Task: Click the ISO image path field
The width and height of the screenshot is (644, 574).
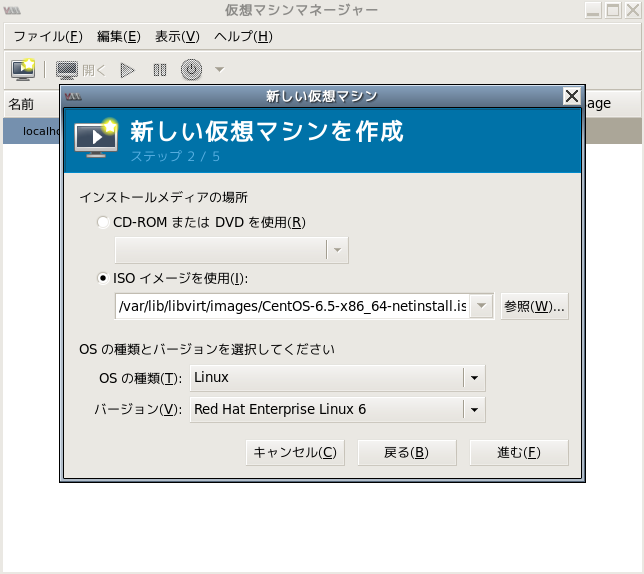Action: click(292, 306)
